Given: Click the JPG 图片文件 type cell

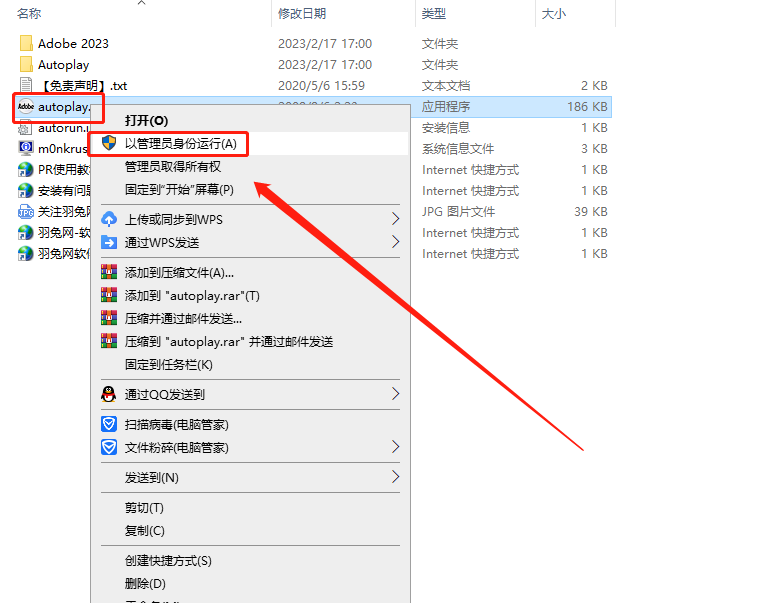Looking at the screenshot, I should tap(458, 212).
